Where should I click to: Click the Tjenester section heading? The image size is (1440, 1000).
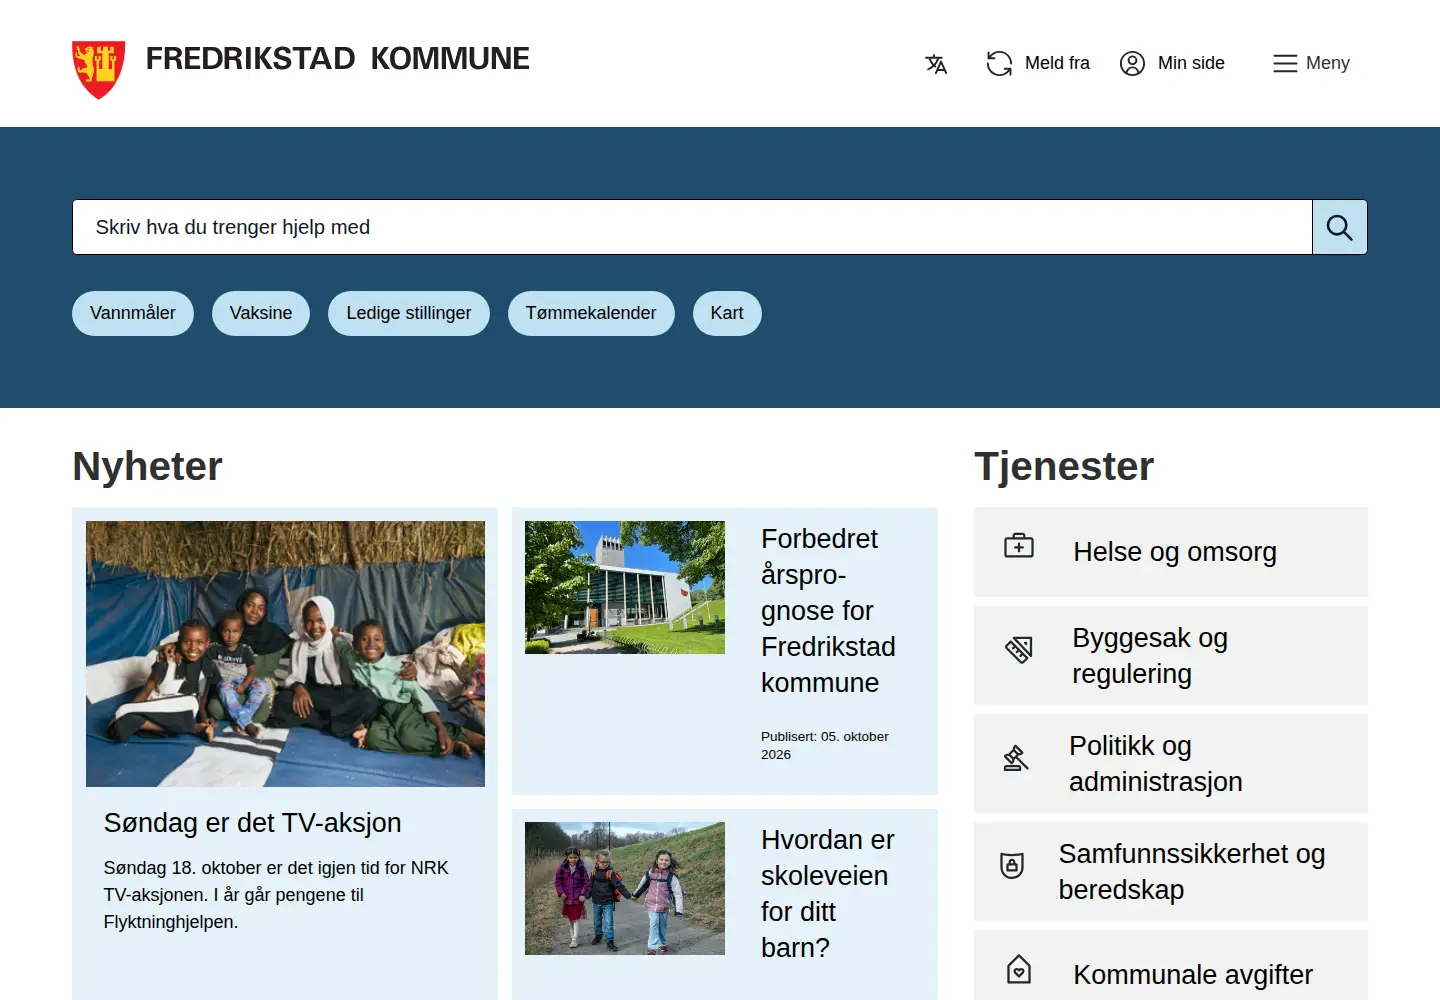[x=1064, y=467]
